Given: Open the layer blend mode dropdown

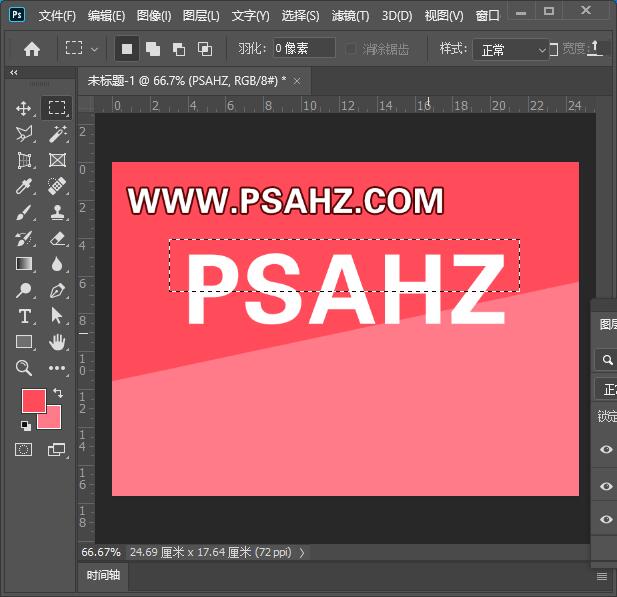Looking at the screenshot, I should click(606, 389).
